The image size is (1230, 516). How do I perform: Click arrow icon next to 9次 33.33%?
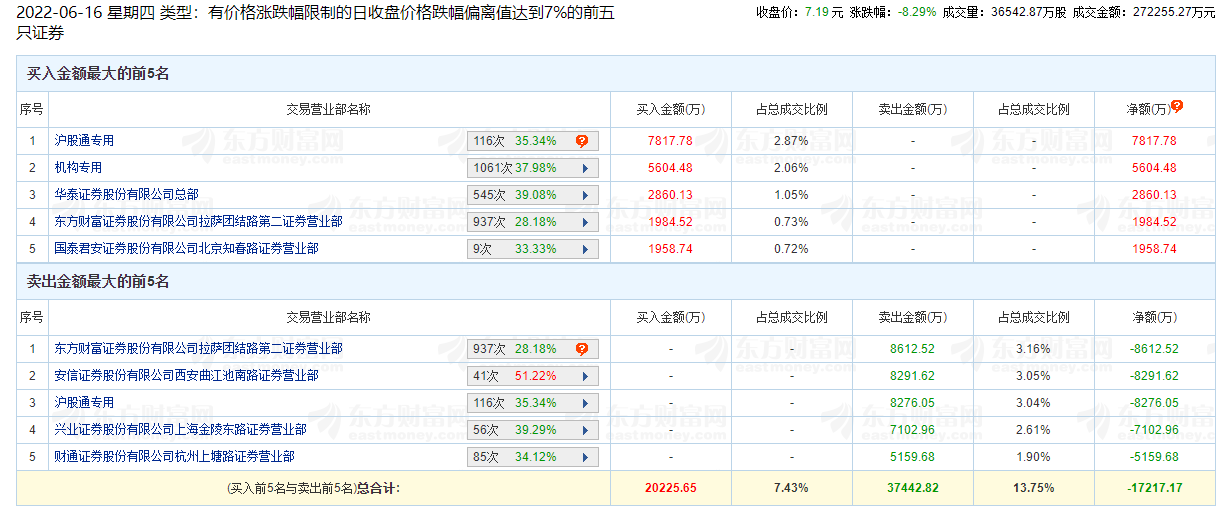(583, 249)
